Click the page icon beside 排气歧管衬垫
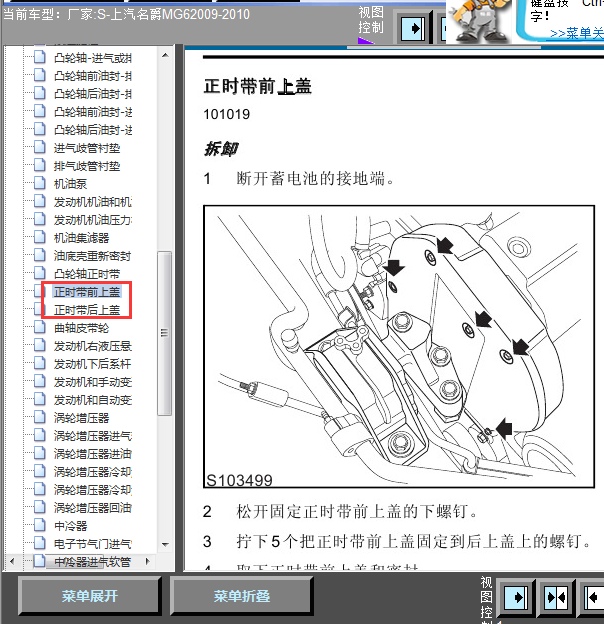 [x=39, y=165]
